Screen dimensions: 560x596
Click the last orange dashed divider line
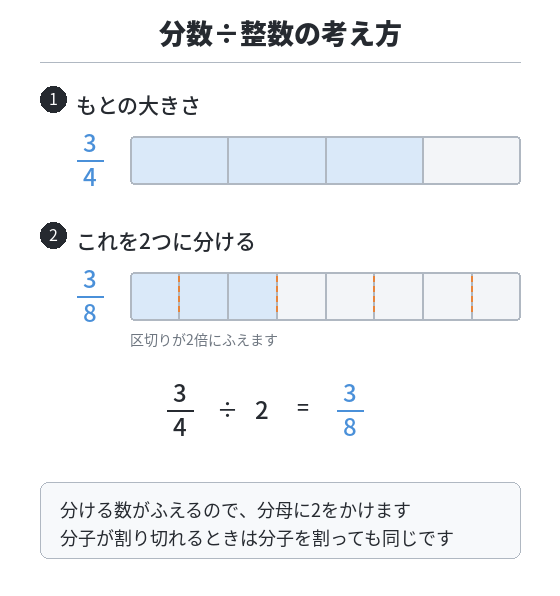[x=472, y=296]
